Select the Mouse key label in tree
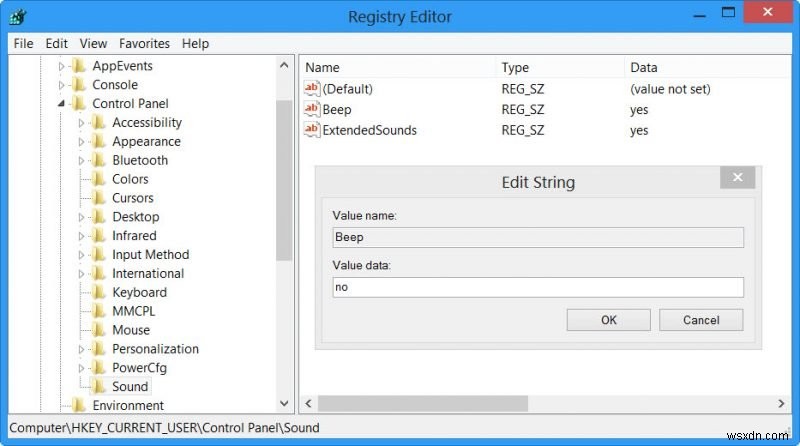 [131, 330]
